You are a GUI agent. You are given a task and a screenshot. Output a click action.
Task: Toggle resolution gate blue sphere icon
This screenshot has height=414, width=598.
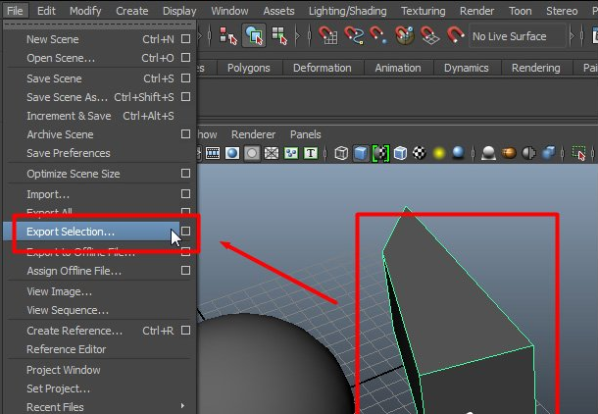click(x=232, y=153)
